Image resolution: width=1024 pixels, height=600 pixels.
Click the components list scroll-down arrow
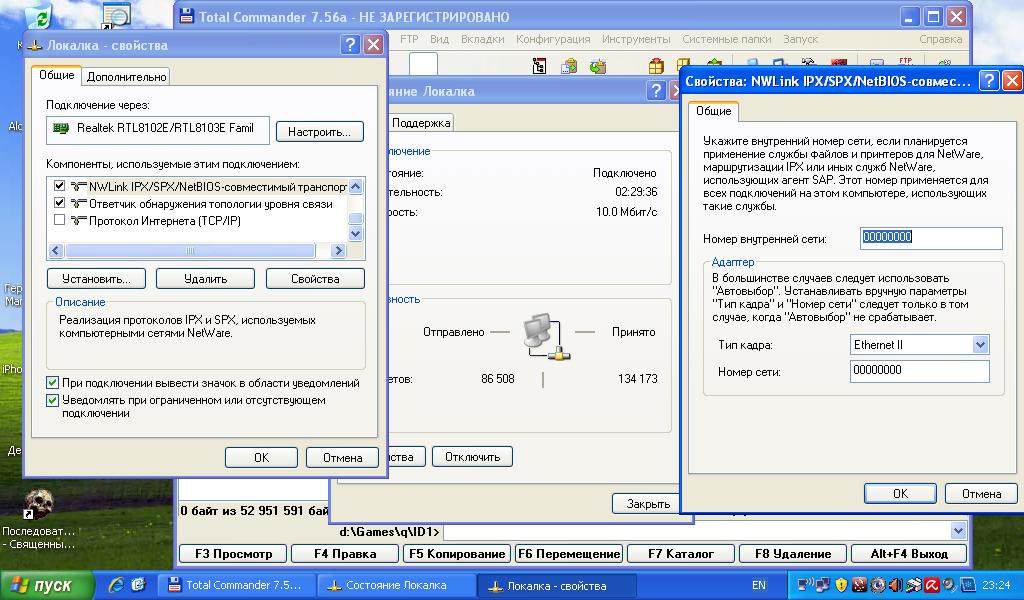coord(356,233)
